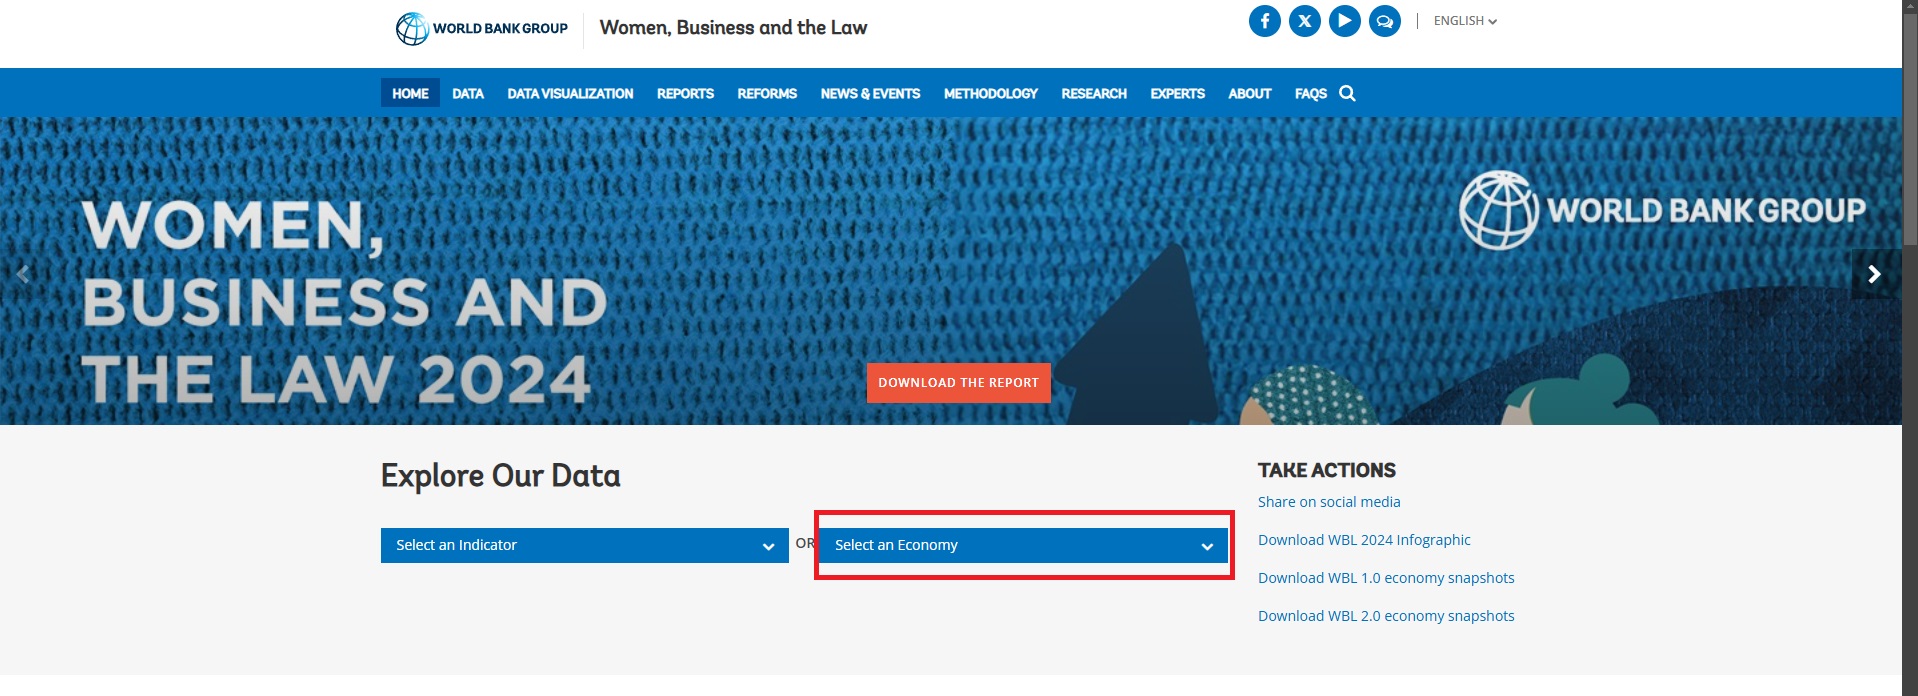The height and width of the screenshot is (696, 1918).
Task: Open the METHODOLOGY menu item
Action: (x=991, y=93)
